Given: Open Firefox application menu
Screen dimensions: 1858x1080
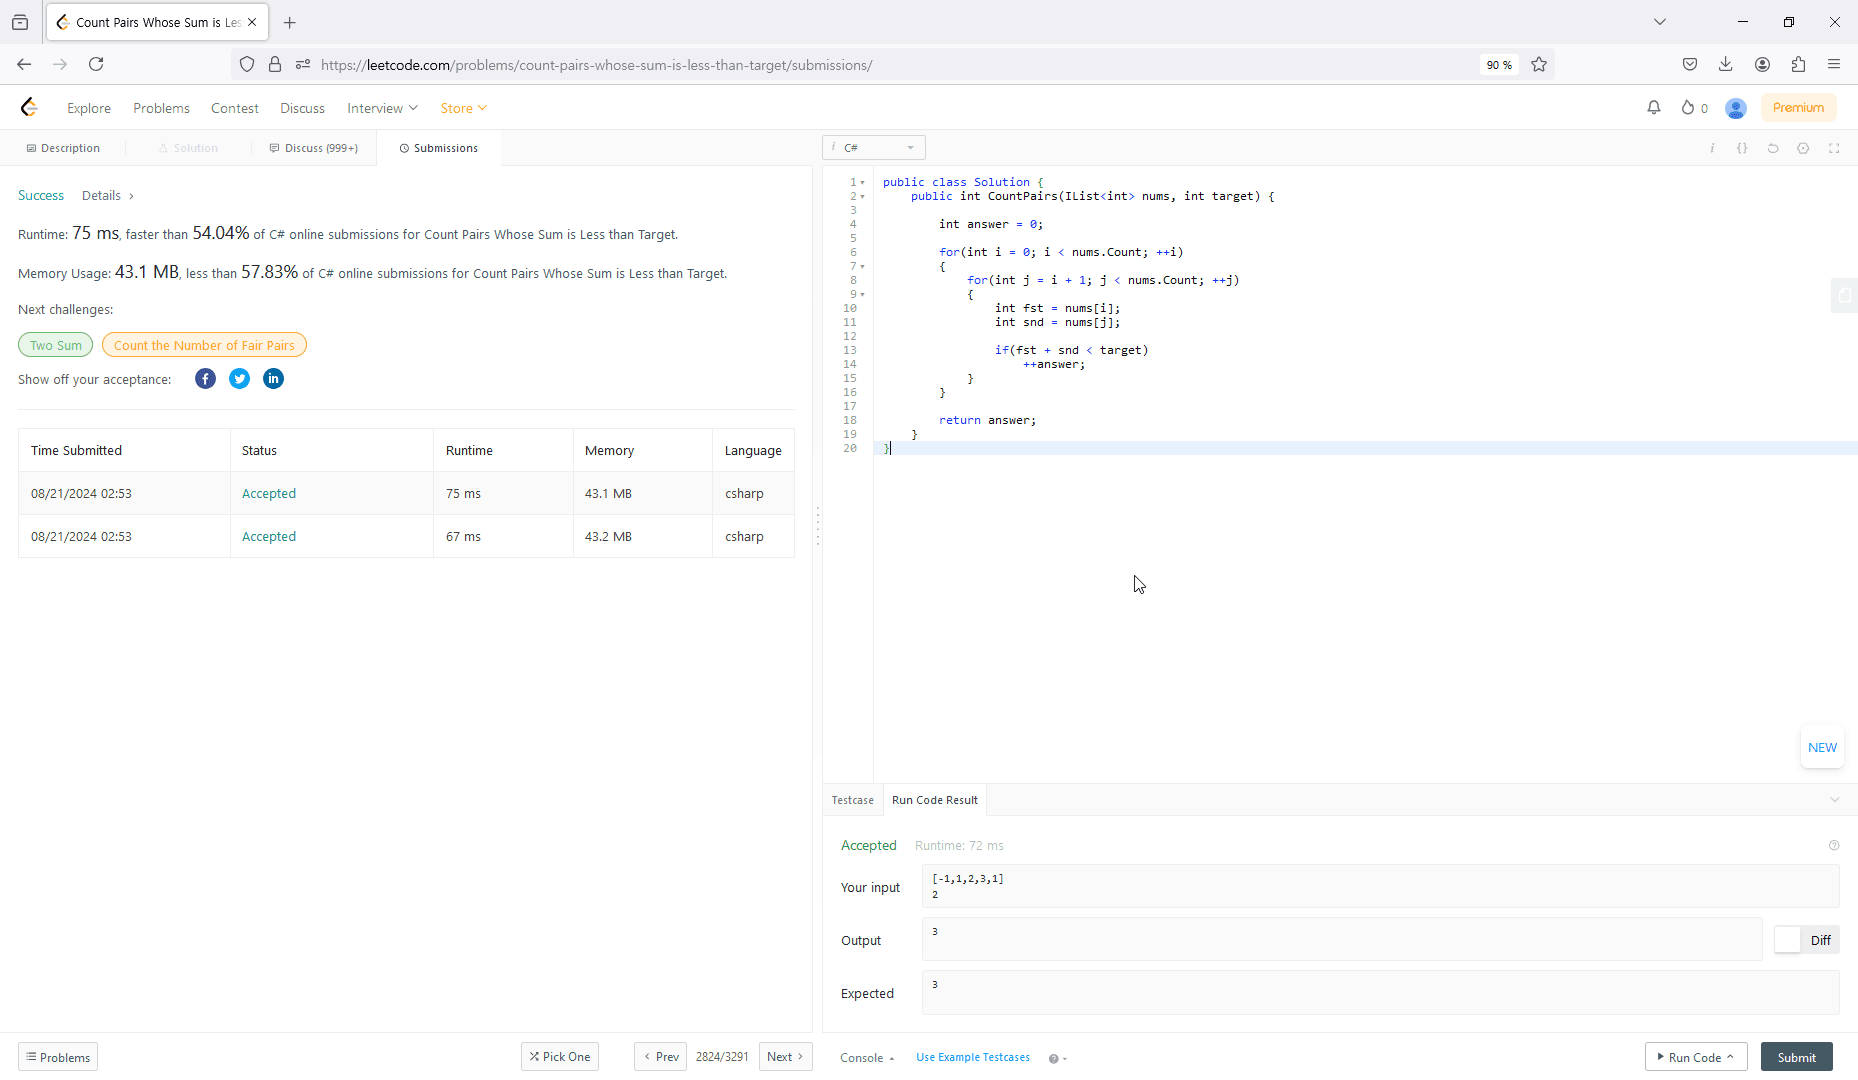Looking at the screenshot, I should [x=1834, y=64].
